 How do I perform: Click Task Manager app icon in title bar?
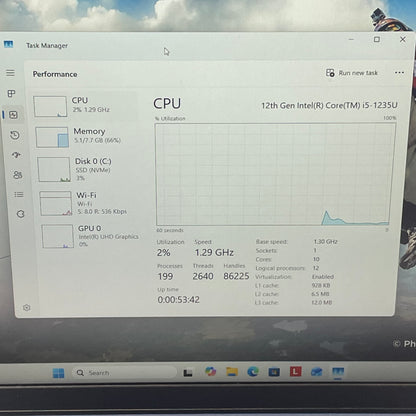point(8,44)
